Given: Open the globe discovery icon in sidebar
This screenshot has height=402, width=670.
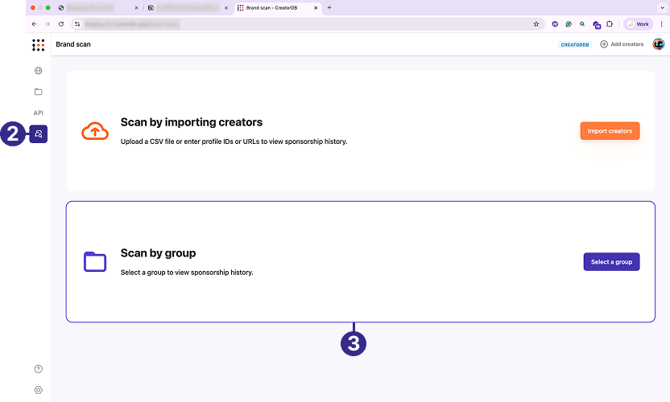Looking at the screenshot, I should pos(38,71).
